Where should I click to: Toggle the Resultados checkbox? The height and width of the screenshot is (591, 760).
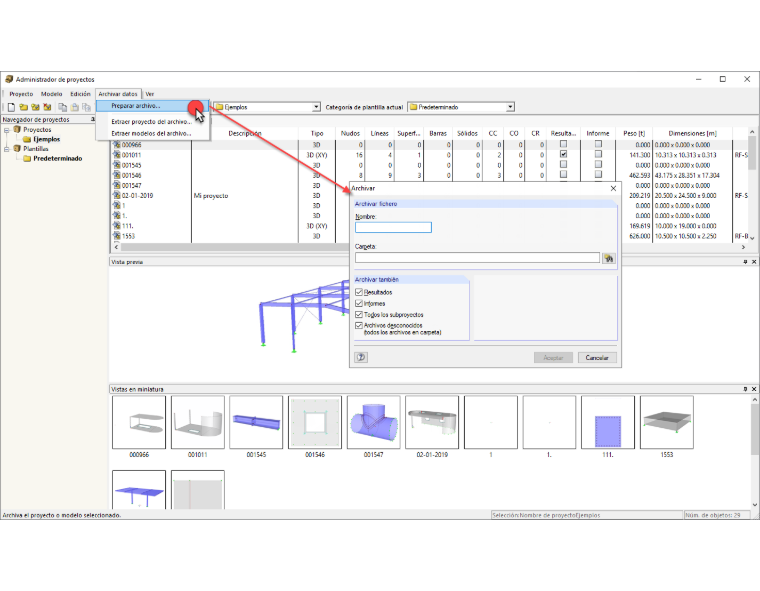click(359, 292)
